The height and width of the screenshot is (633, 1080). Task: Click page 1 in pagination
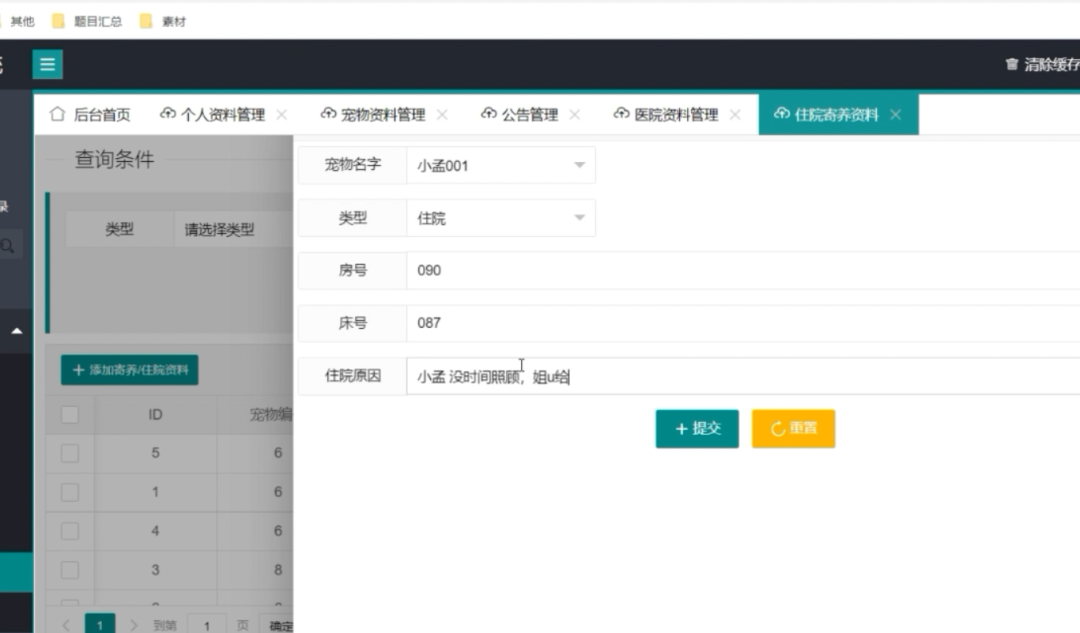pyautogui.click(x=100, y=625)
